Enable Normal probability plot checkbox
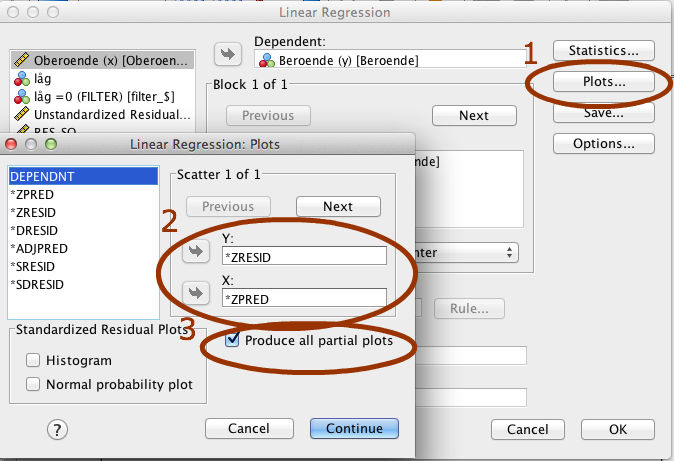The width and height of the screenshot is (674, 461). click(x=34, y=384)
